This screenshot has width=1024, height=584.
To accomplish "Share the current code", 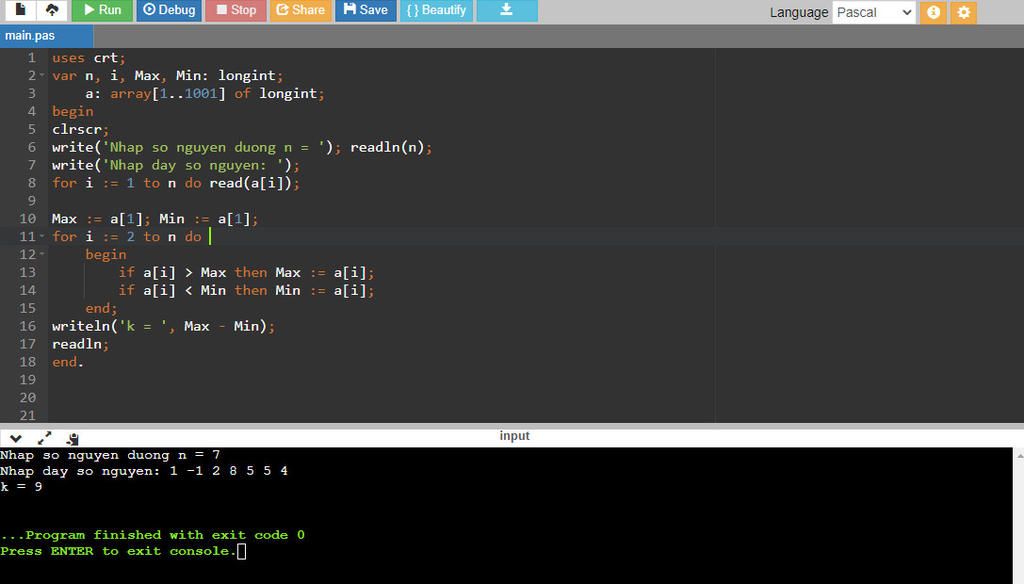I will click(300, 10).
